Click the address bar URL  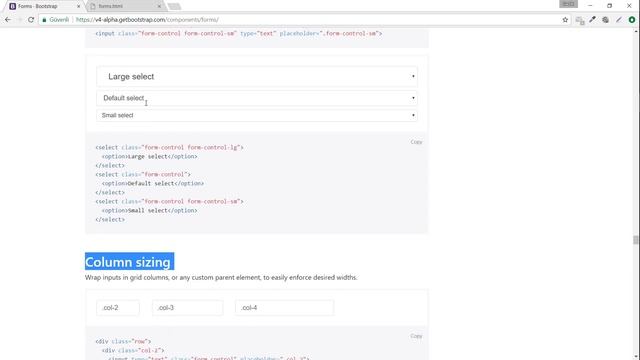147,20
